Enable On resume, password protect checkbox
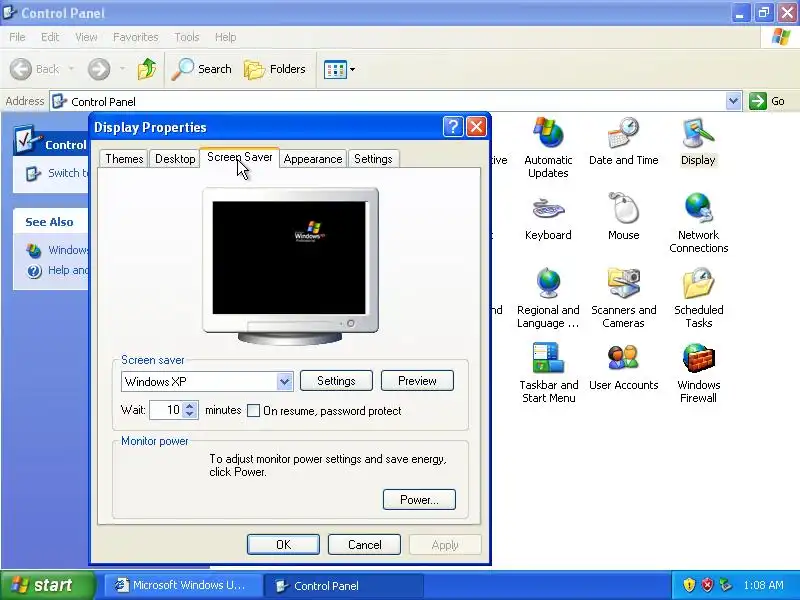Screen dimensions: 800x600 click(253, 411)
